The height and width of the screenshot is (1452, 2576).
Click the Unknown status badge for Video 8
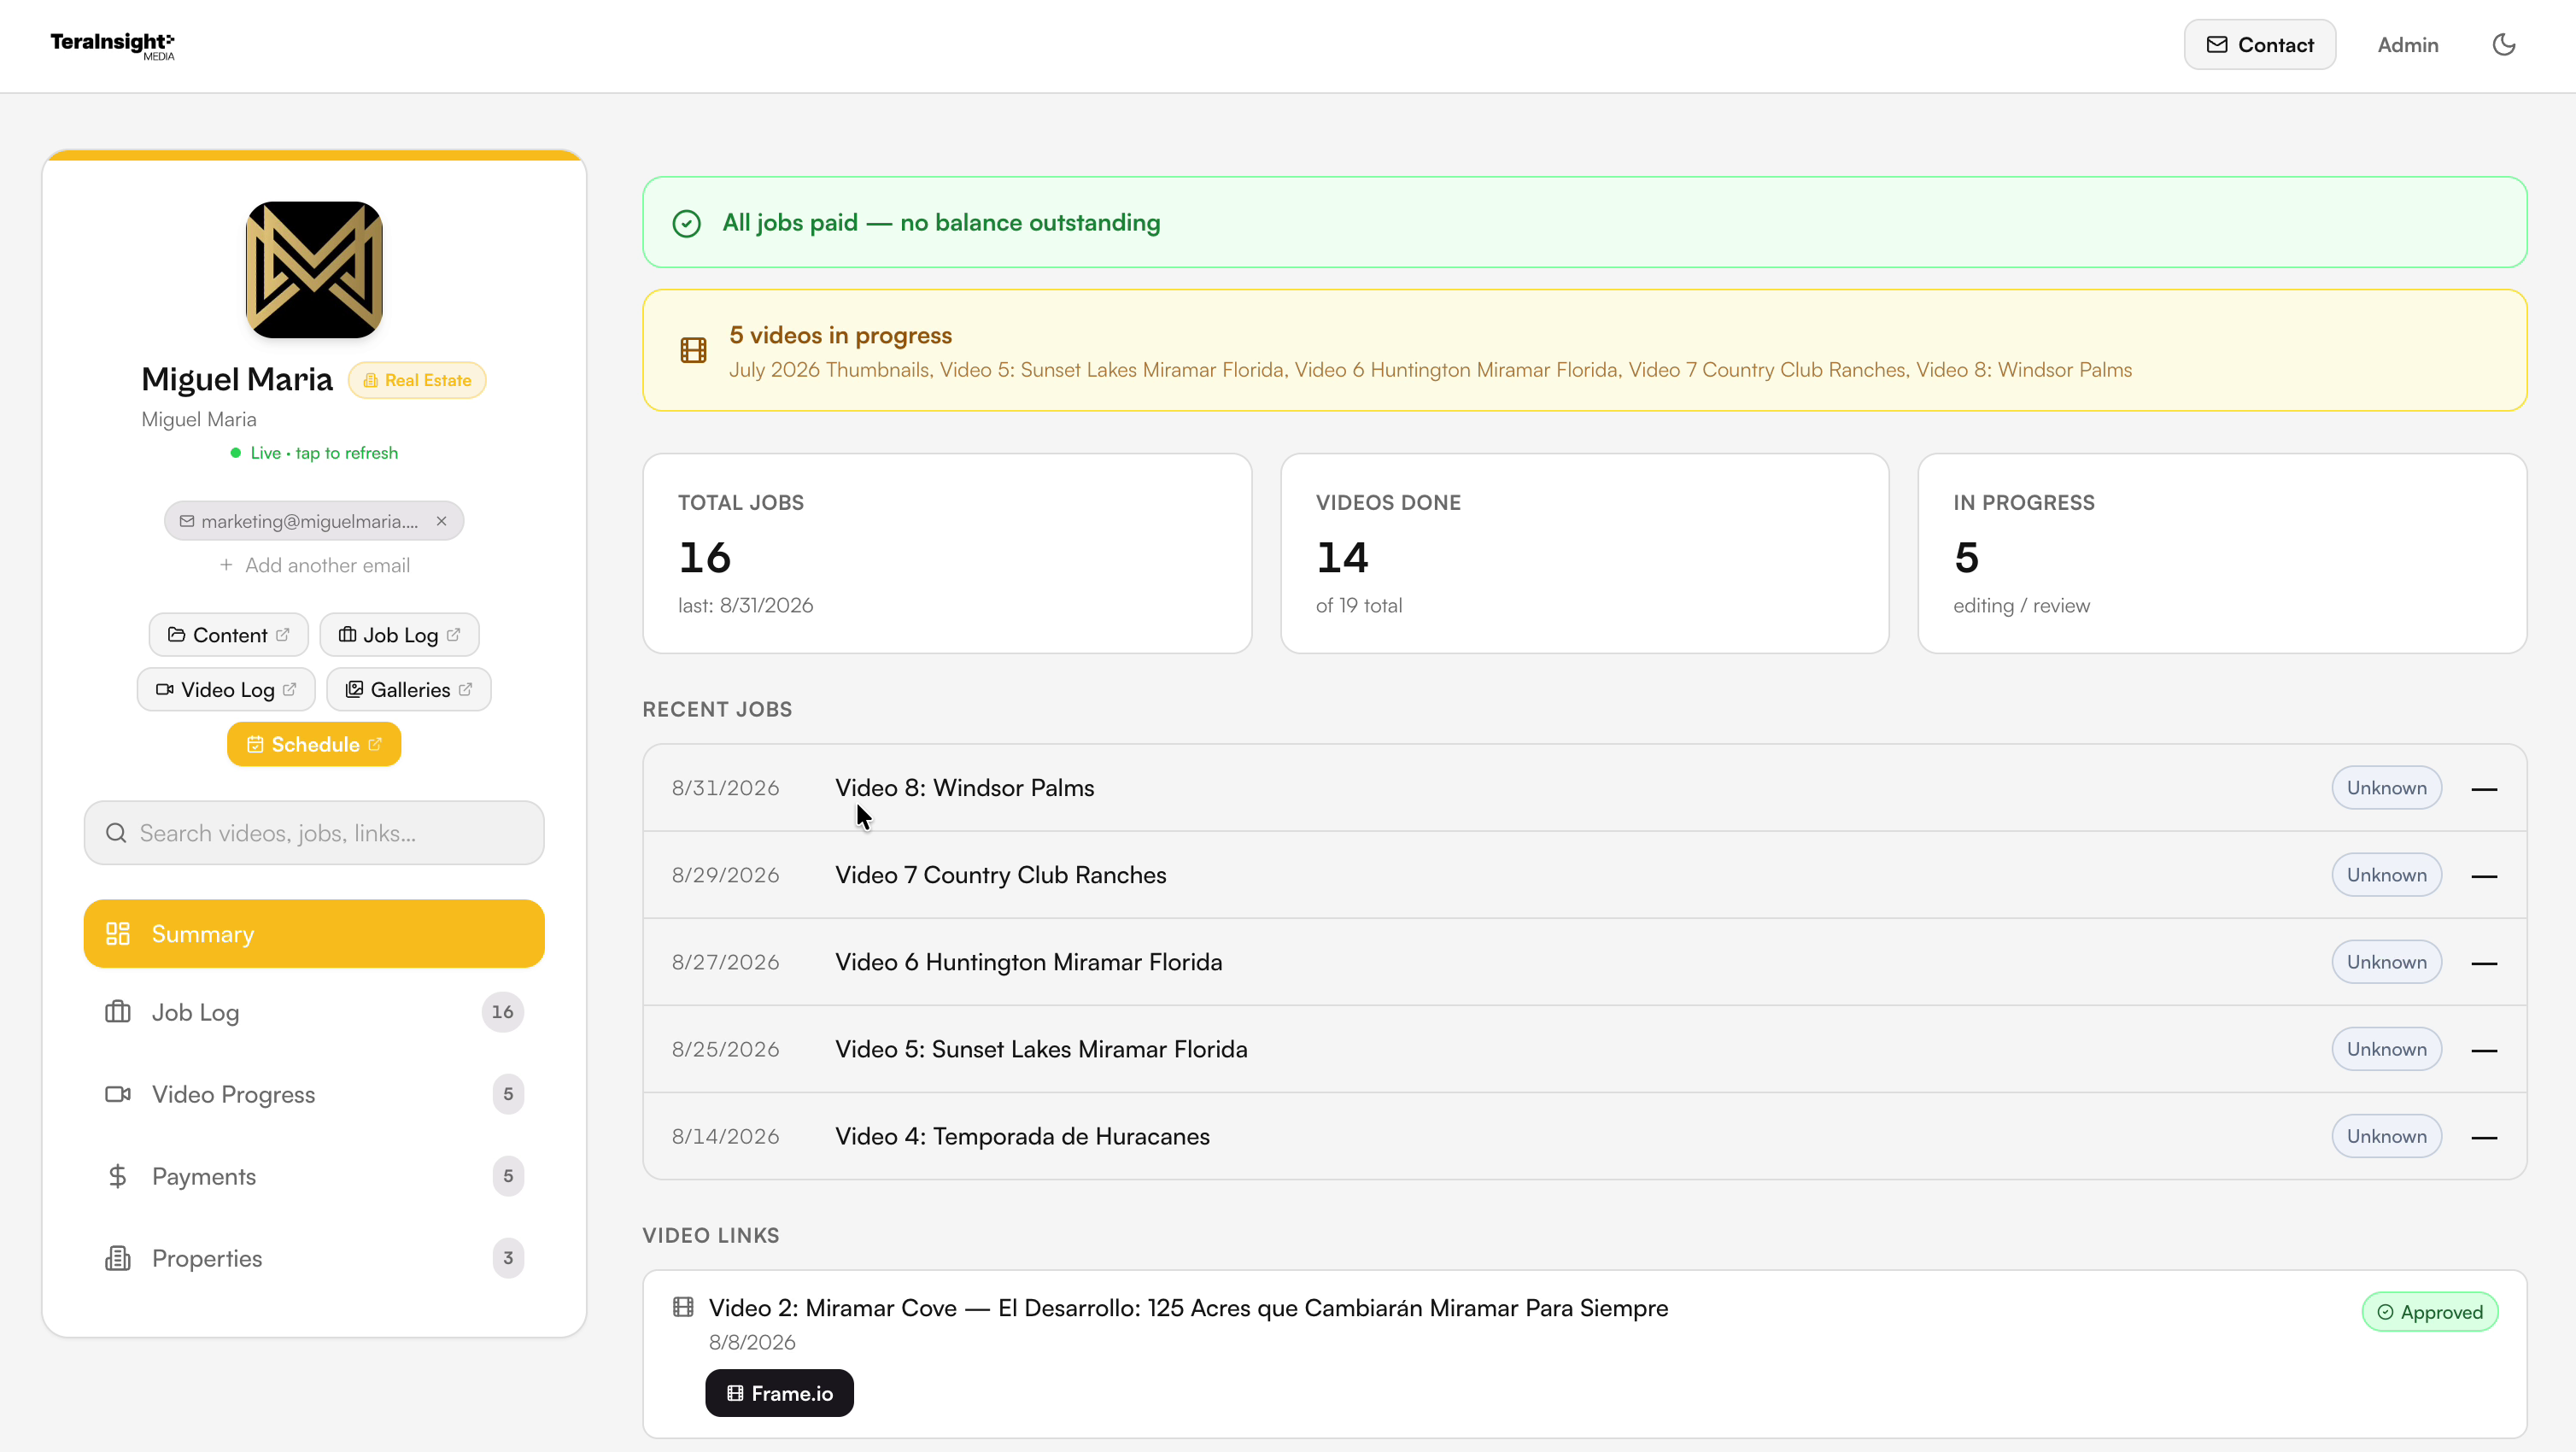pos(2387,788)
